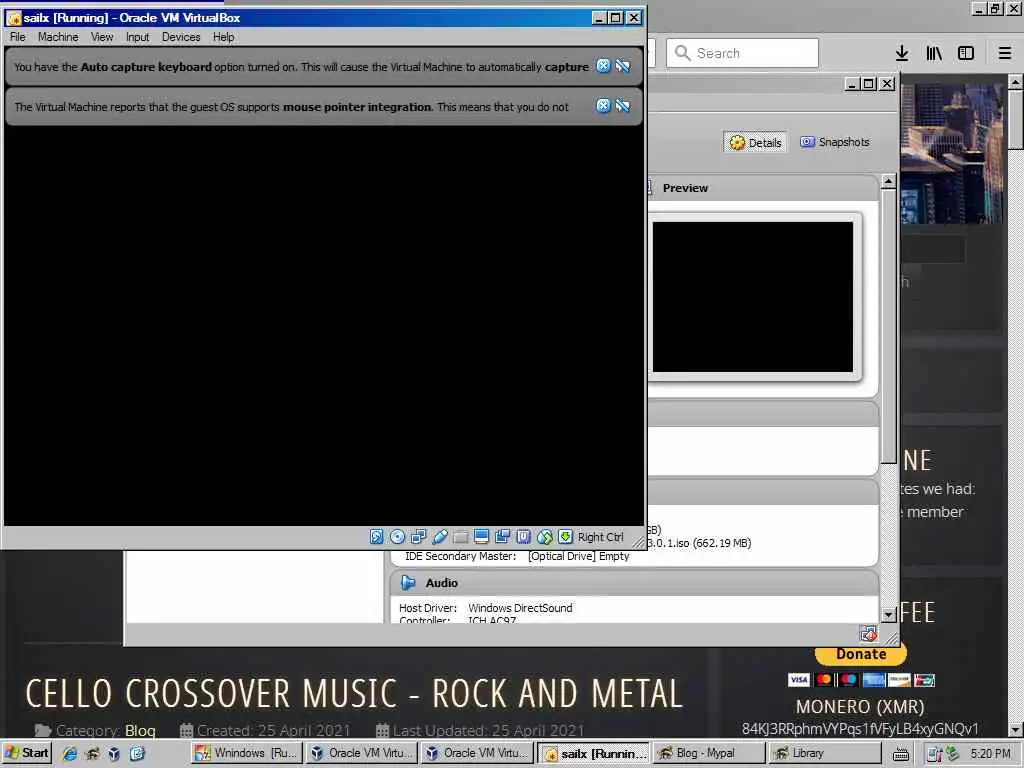The height and width of the screenshot is (768, 1024).
Task: Open the keyboard capture arrow icon
Action: 566,537
